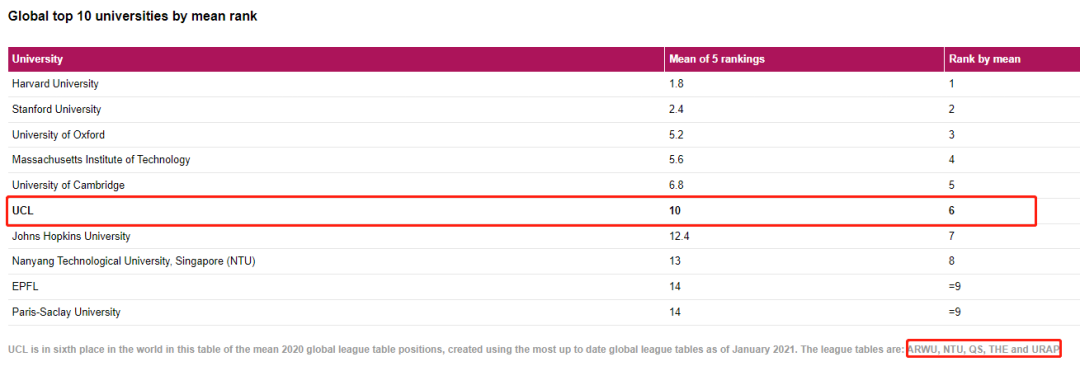Select the Stanford University cell
Image resolution: width=1080 pixels, height=371 pixels.
pos(56,109)
